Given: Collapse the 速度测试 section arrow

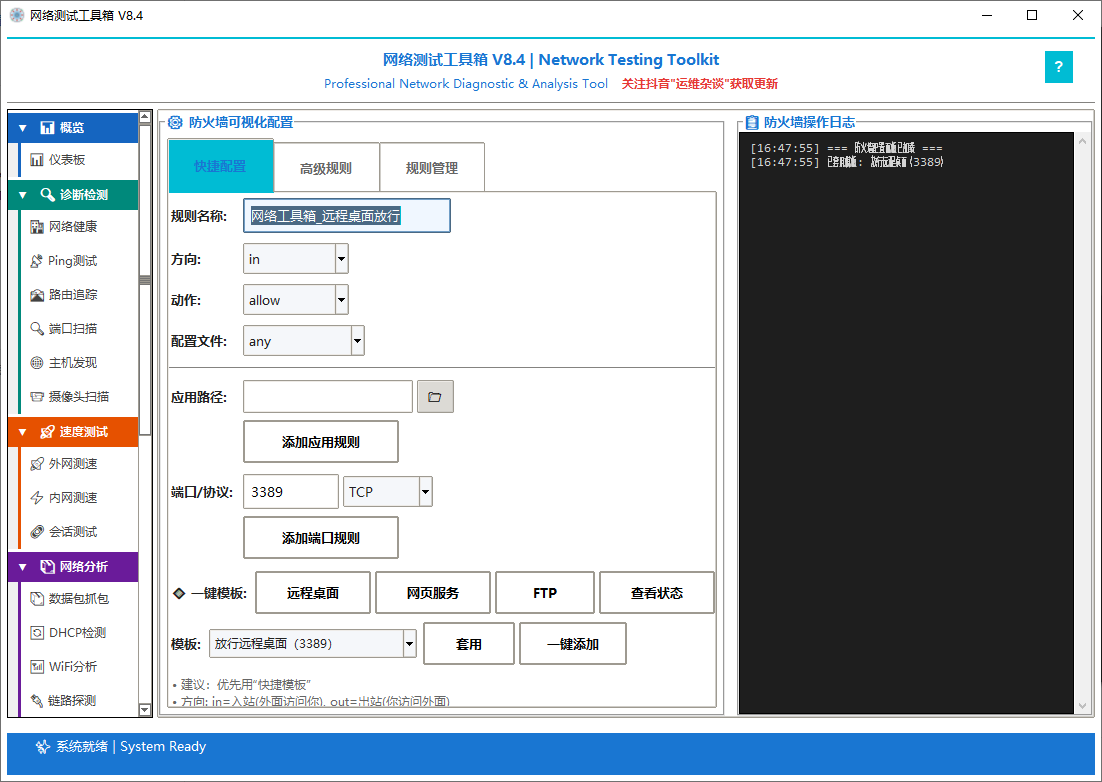Looking at the screenshot, I should pos(22,431).
